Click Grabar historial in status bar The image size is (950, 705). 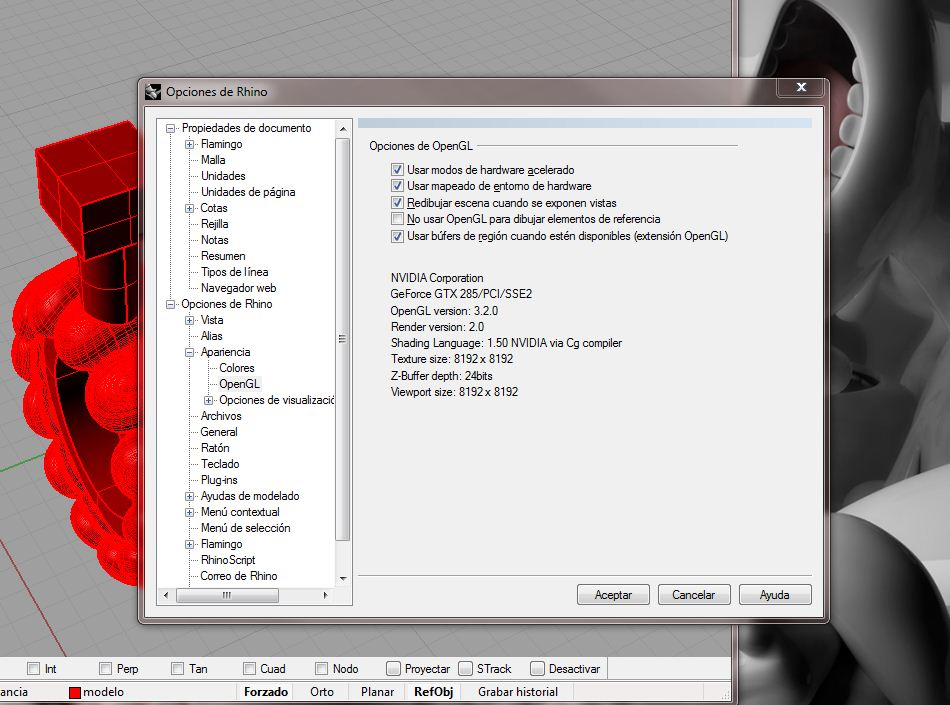[x=518, y=692]
